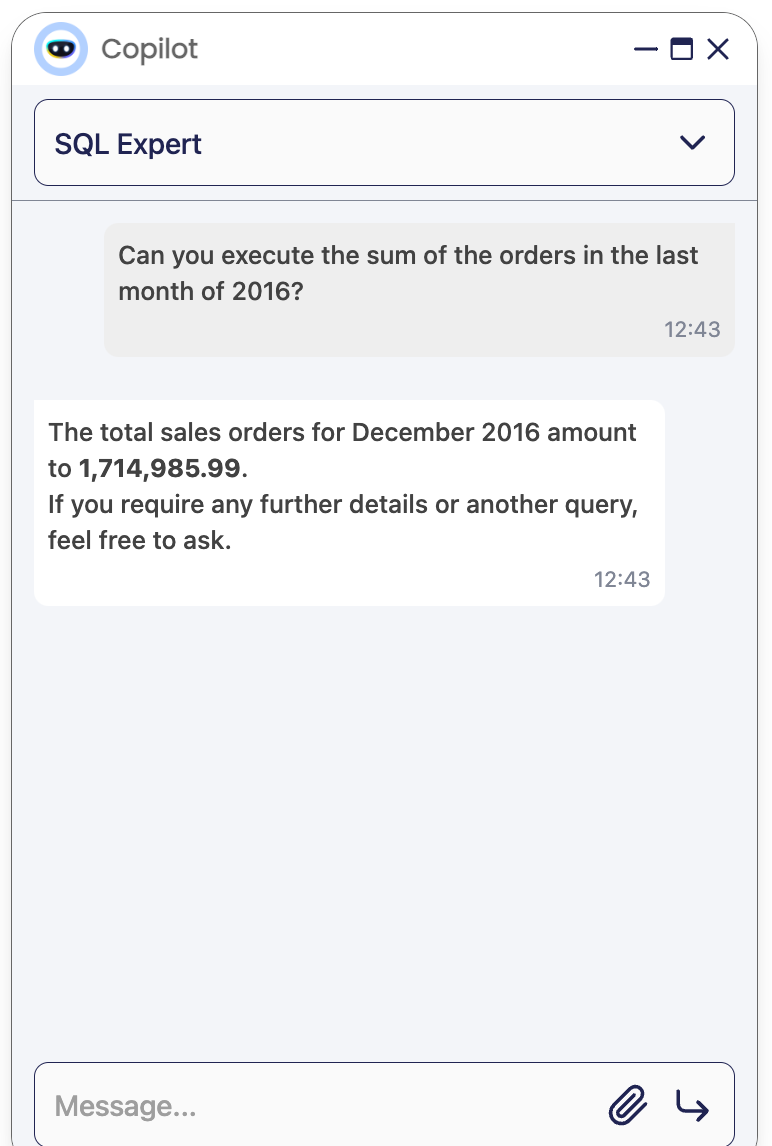Select the Copilot reply message bubble
Image resolution: width=772 pixels, height=1146 pixels.
click(x=349, y=503)
